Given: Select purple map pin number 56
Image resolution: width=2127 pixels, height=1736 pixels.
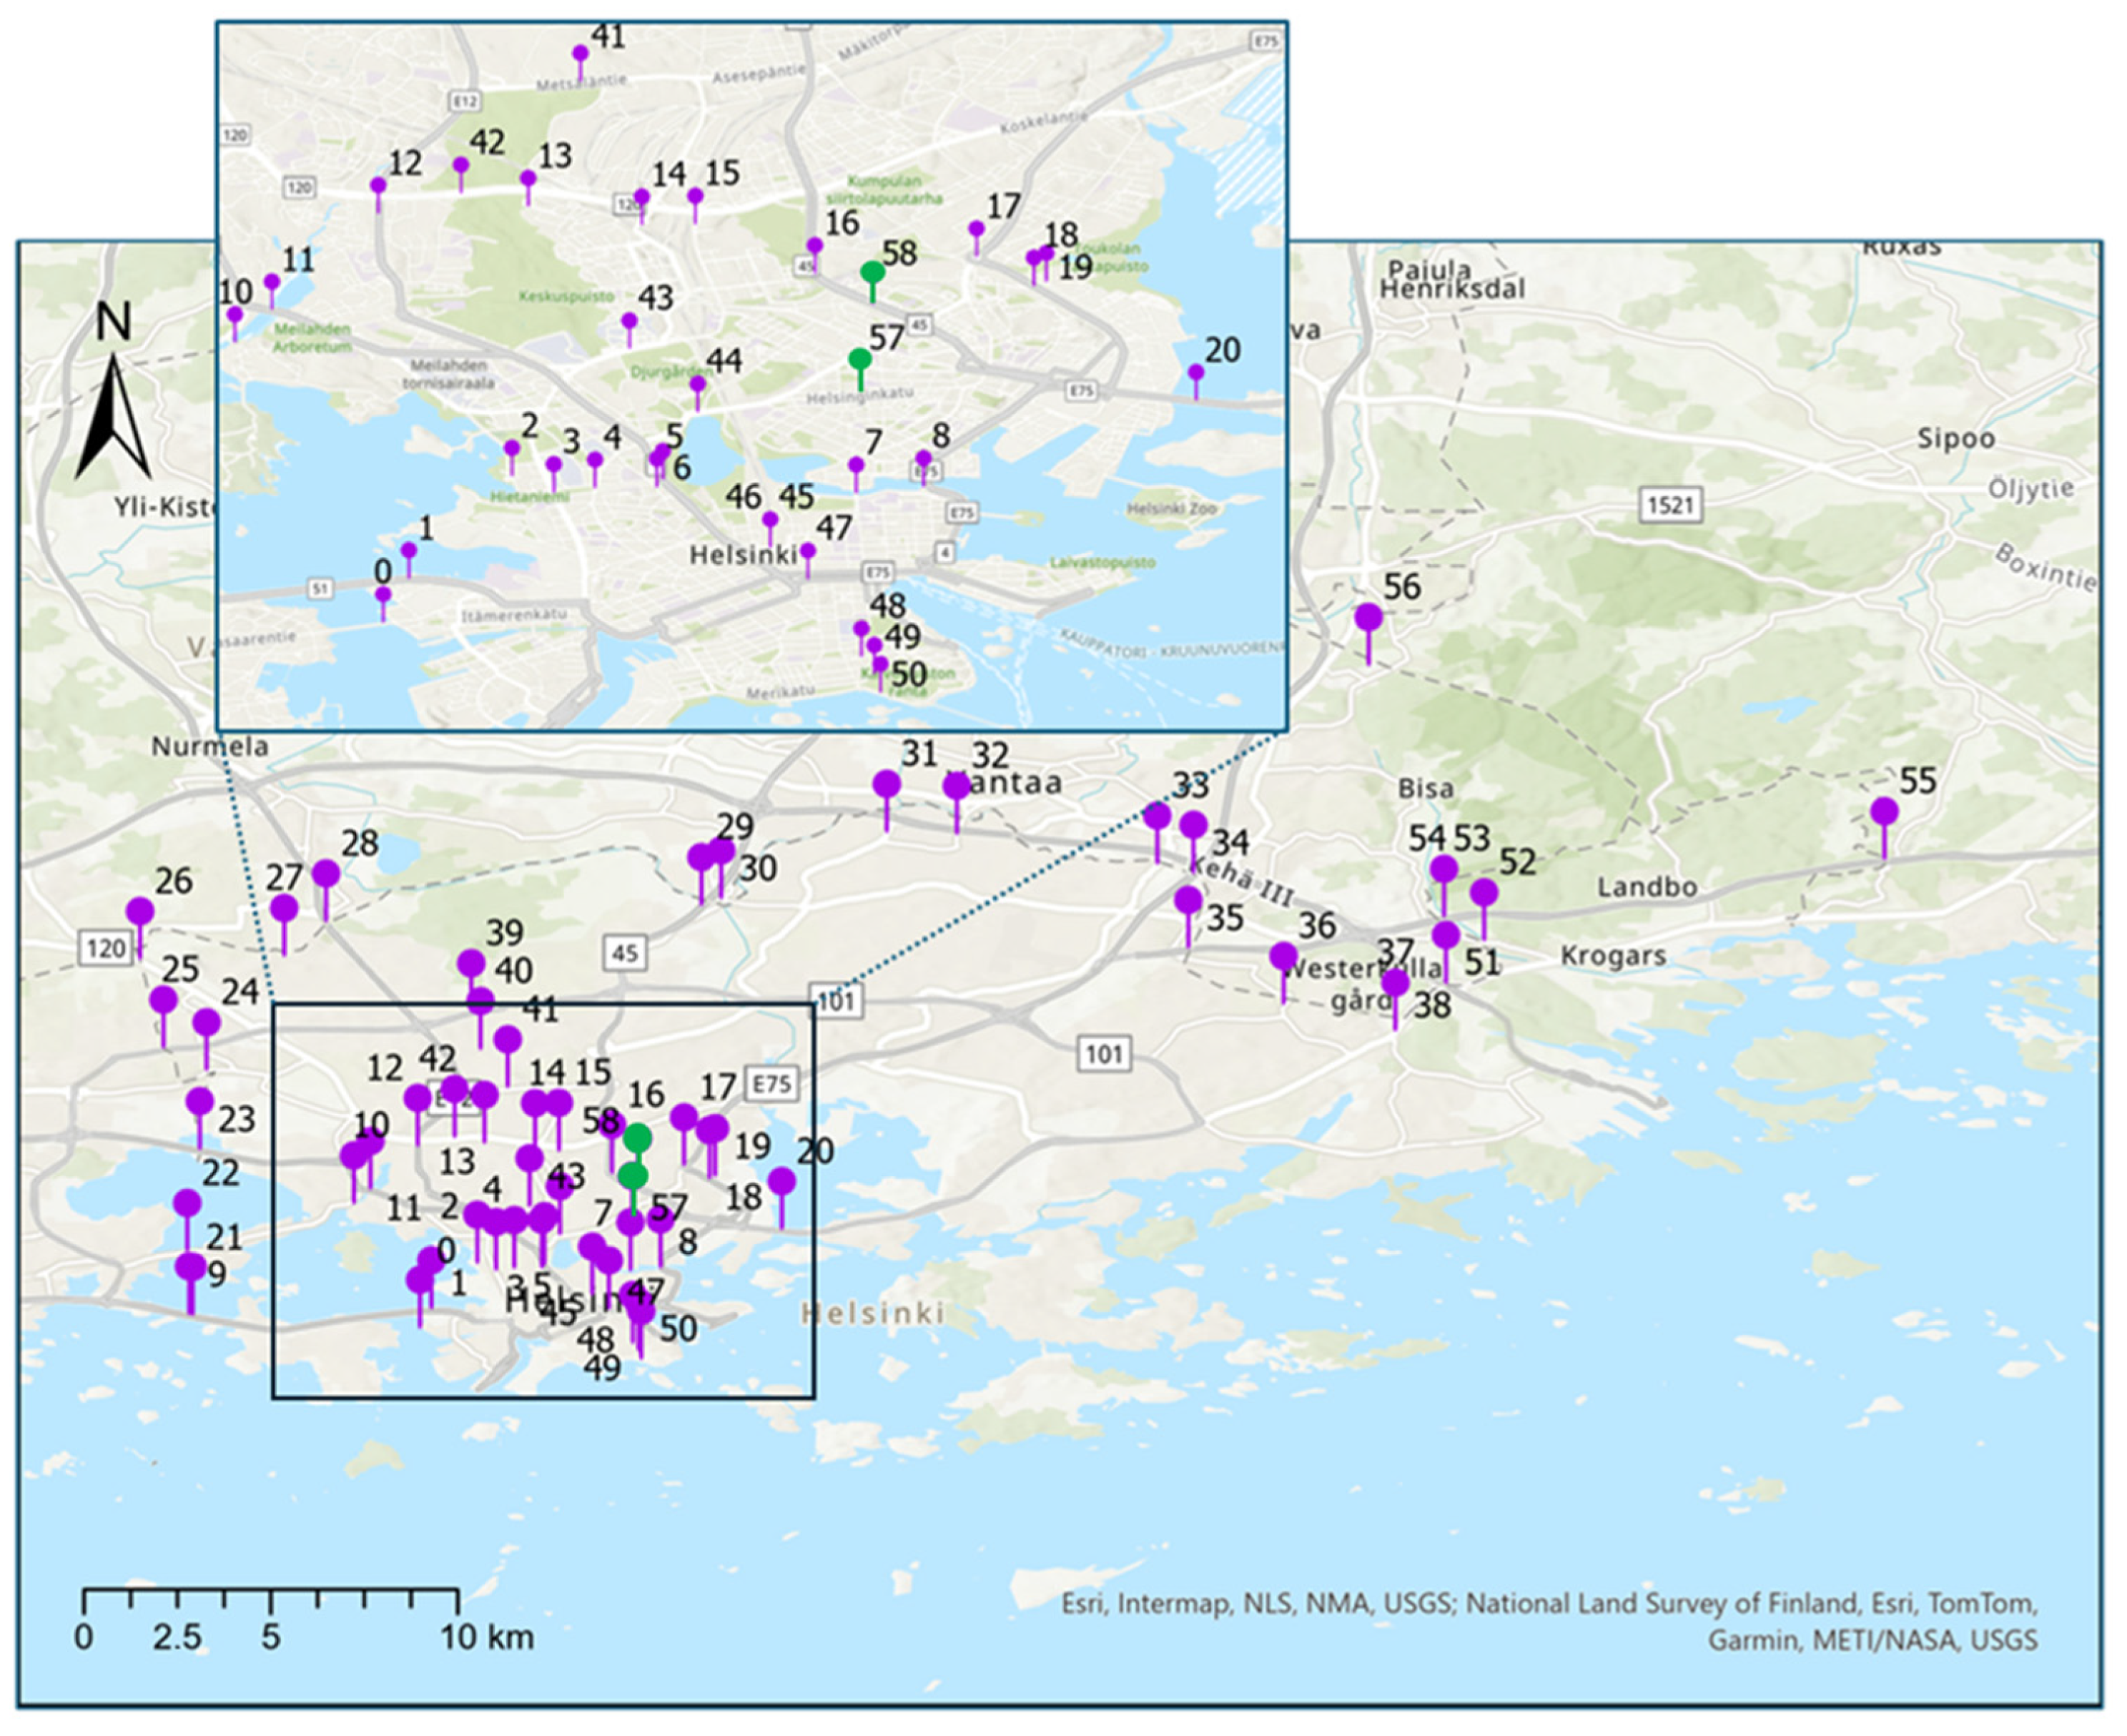Looking at the screenshot, I should click(1369, 618).
